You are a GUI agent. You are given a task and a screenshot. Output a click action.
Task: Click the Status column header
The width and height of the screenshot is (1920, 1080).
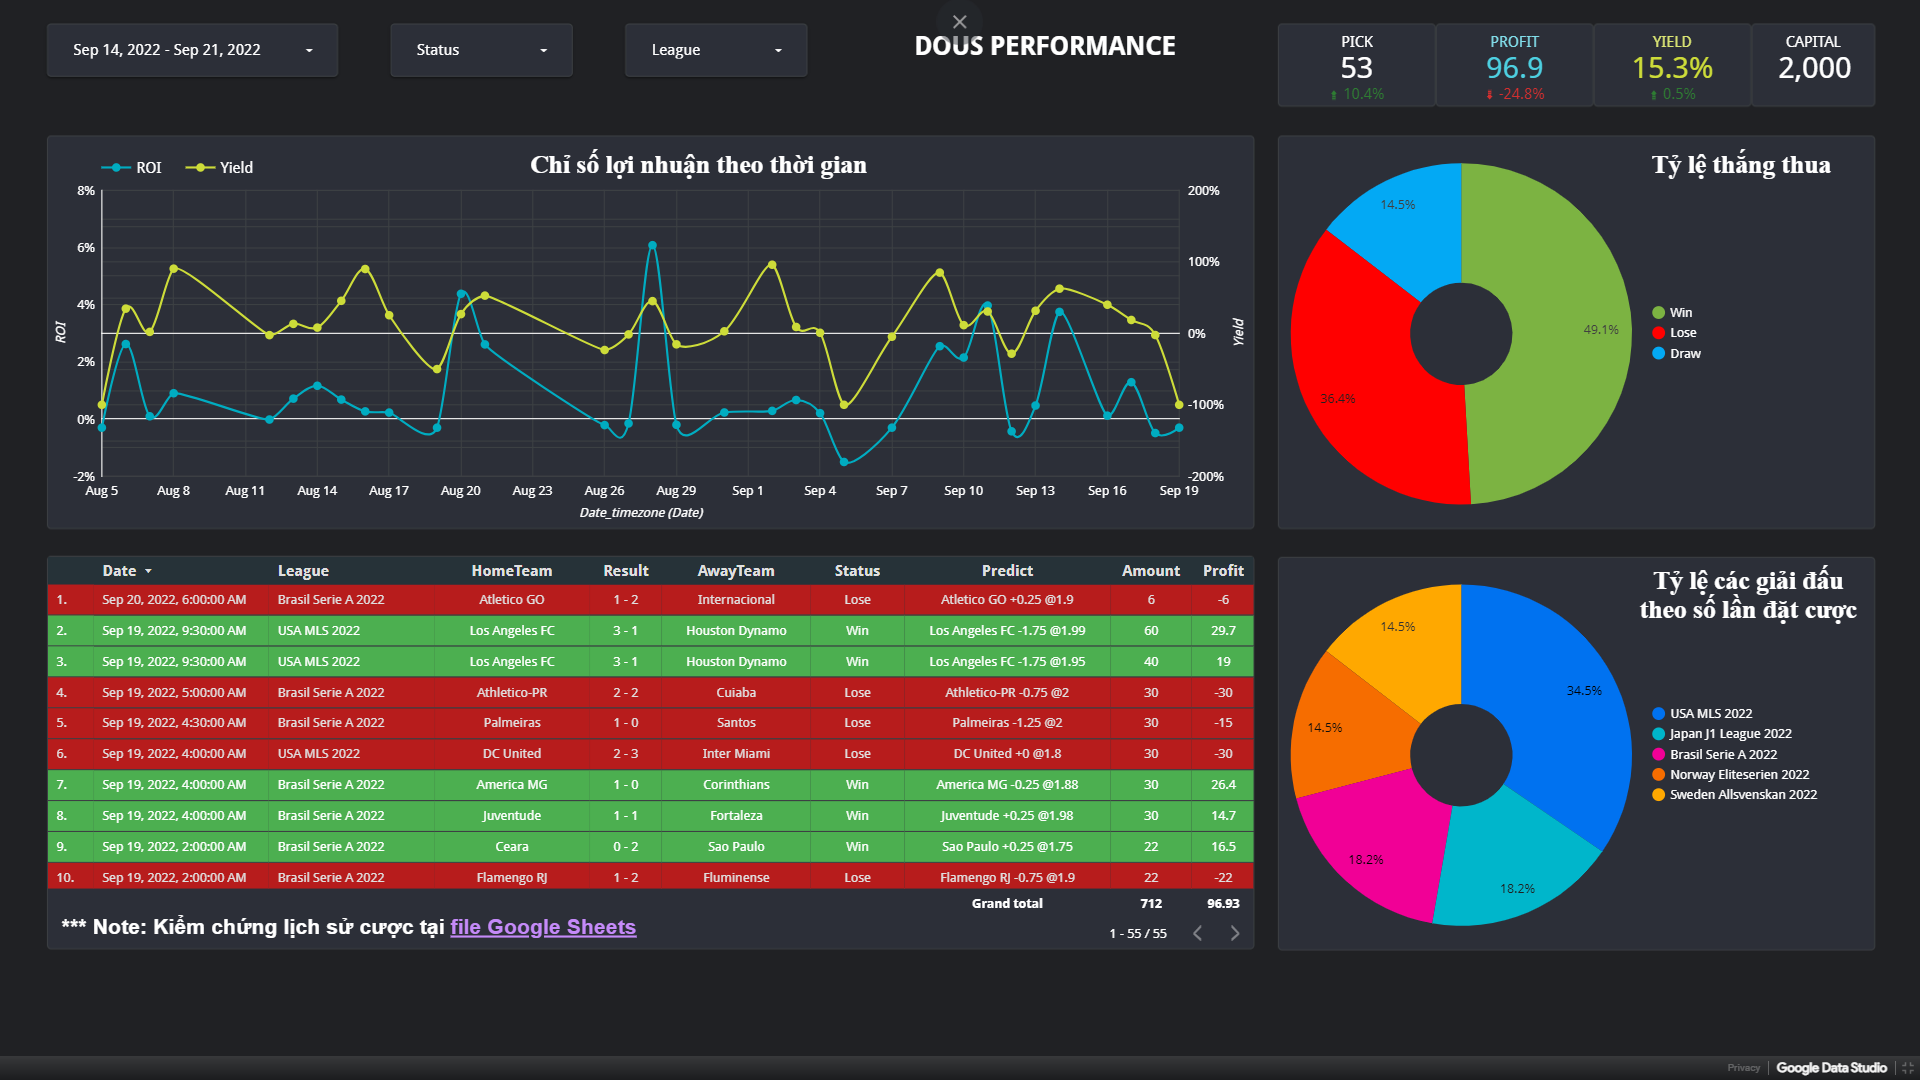click(857, 571)
